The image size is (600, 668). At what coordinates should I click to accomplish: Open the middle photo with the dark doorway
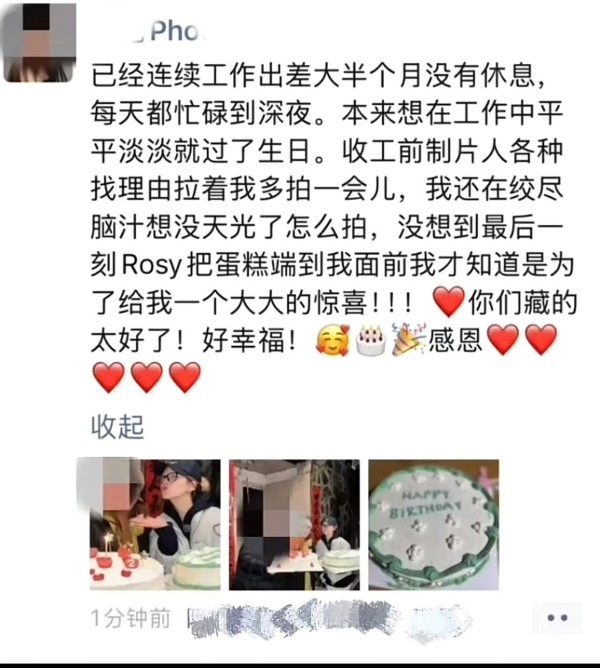294,524
